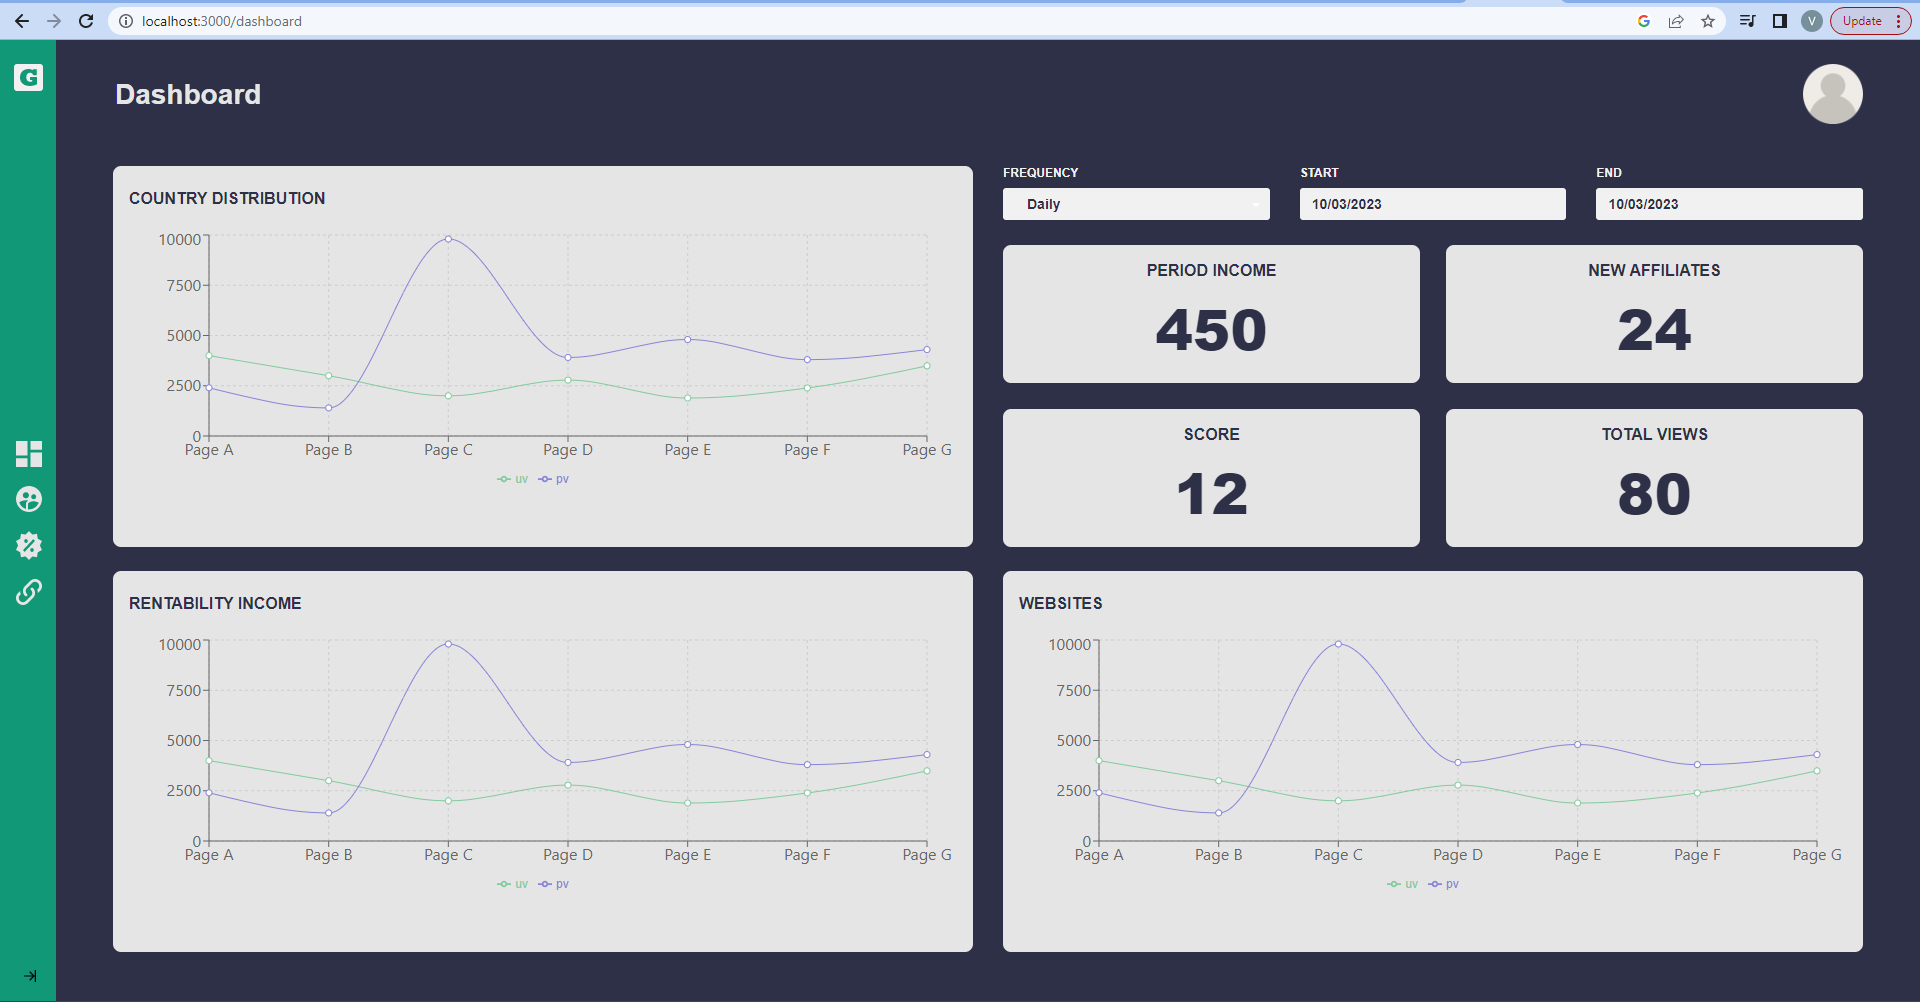This screenshot has width=1920, height=1002.
Task: Click the New Affiliates card value 24
Action: (x=1654, y=330)
